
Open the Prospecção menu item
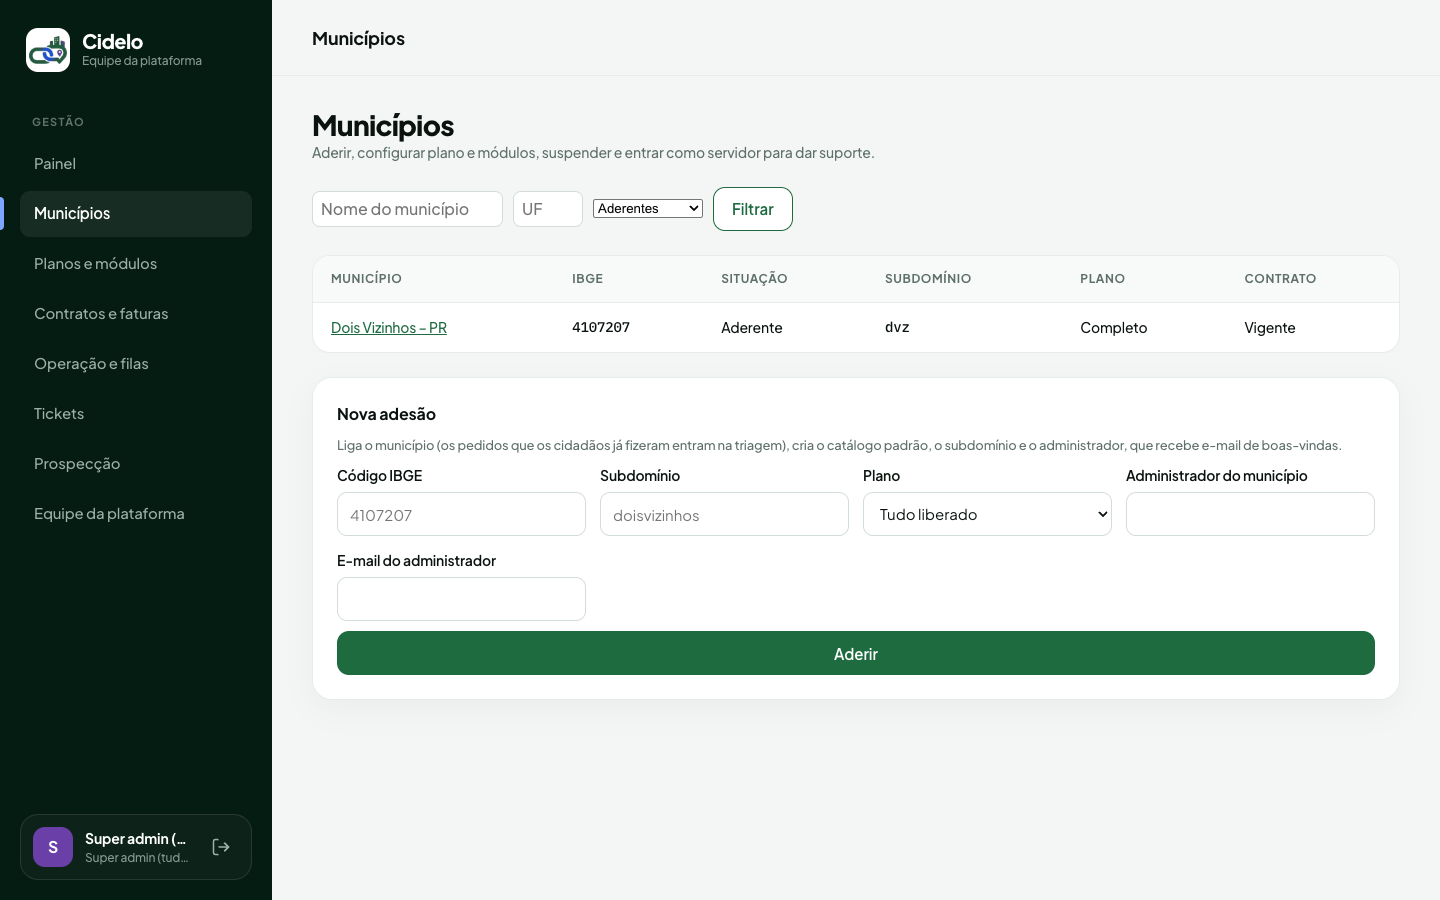pyautogui.click(x=136, y=464)
